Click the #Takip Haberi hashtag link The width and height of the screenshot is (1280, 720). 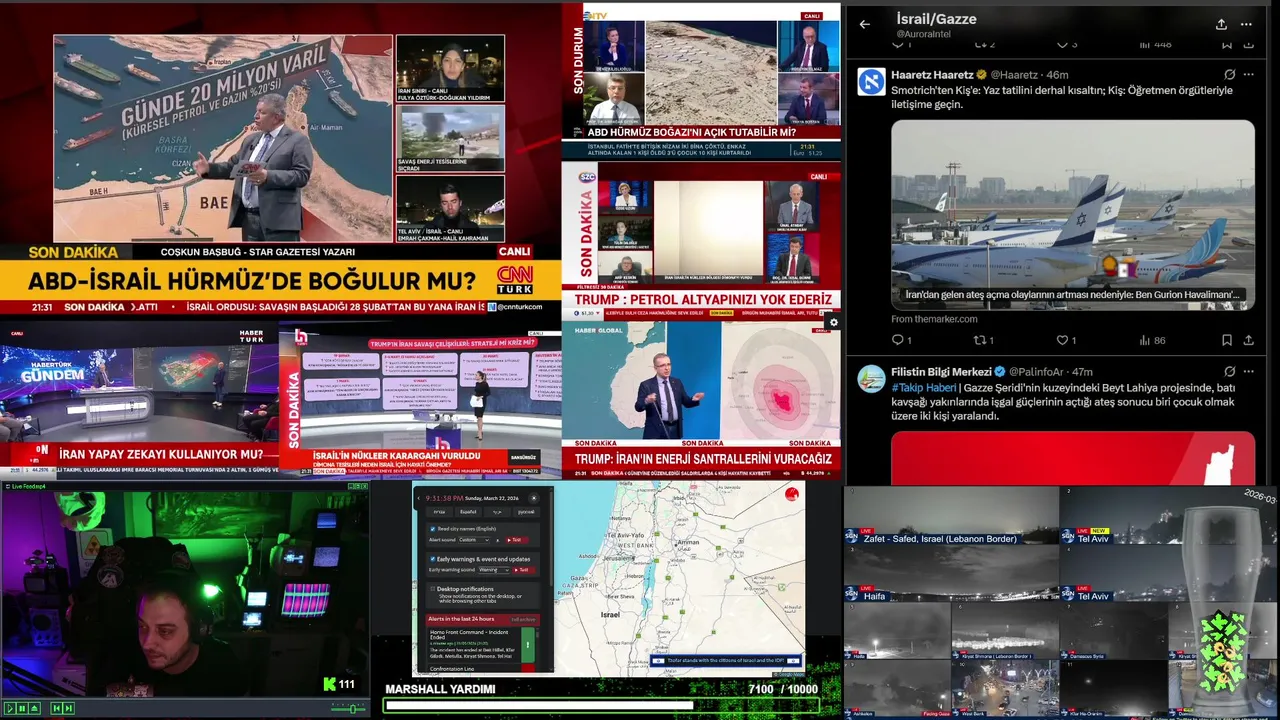pyautogui.click(x=924, y=388)
